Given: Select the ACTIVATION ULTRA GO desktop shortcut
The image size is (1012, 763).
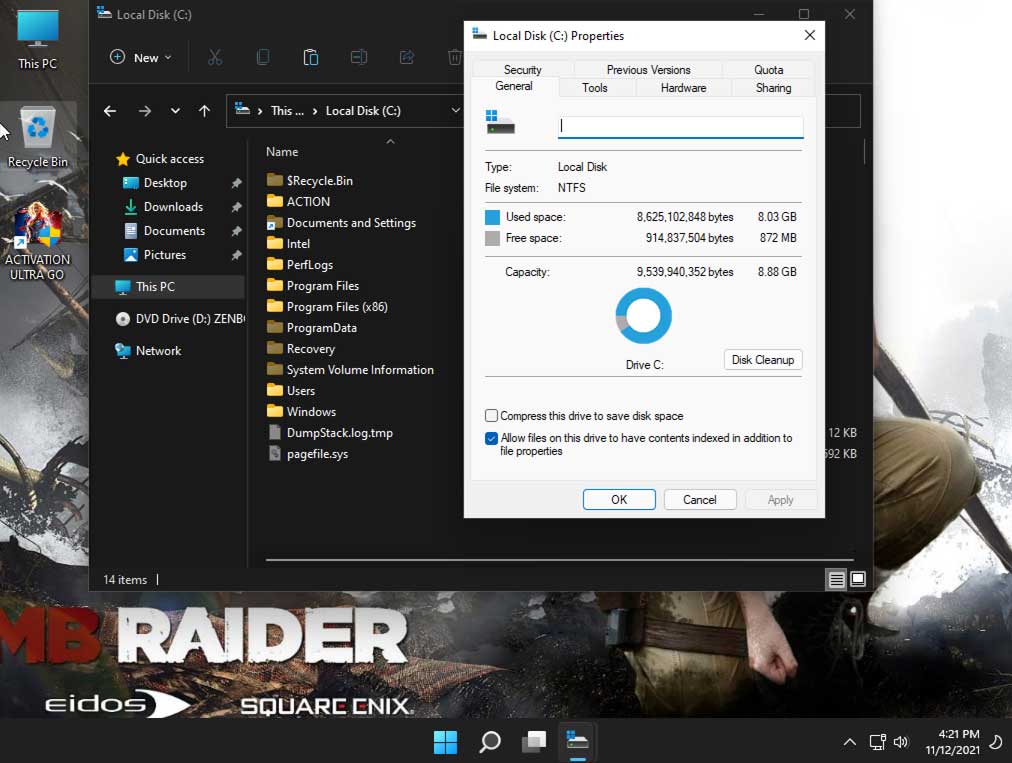Looking at the screenshot, I should click(x=37, y=242).
